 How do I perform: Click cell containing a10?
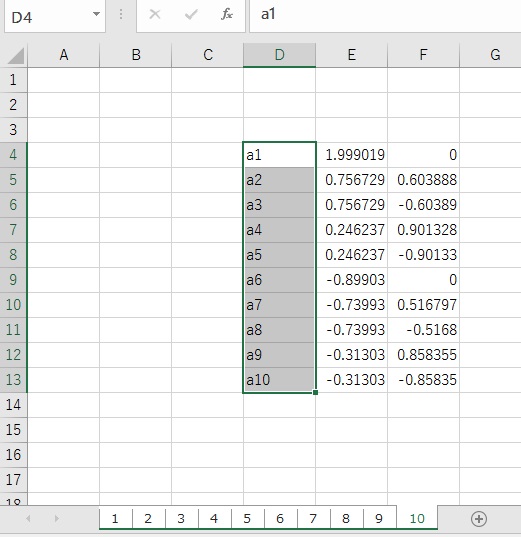click(280, 380)
